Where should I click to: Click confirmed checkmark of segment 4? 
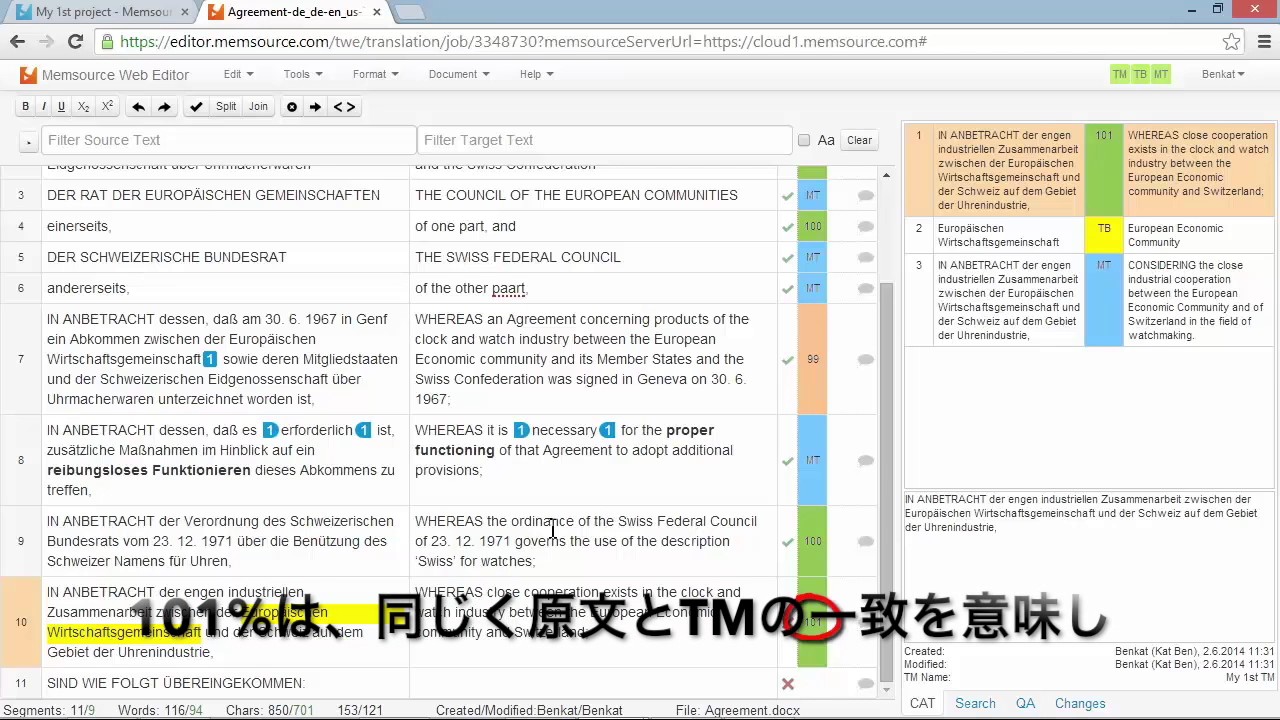point(788,227)
